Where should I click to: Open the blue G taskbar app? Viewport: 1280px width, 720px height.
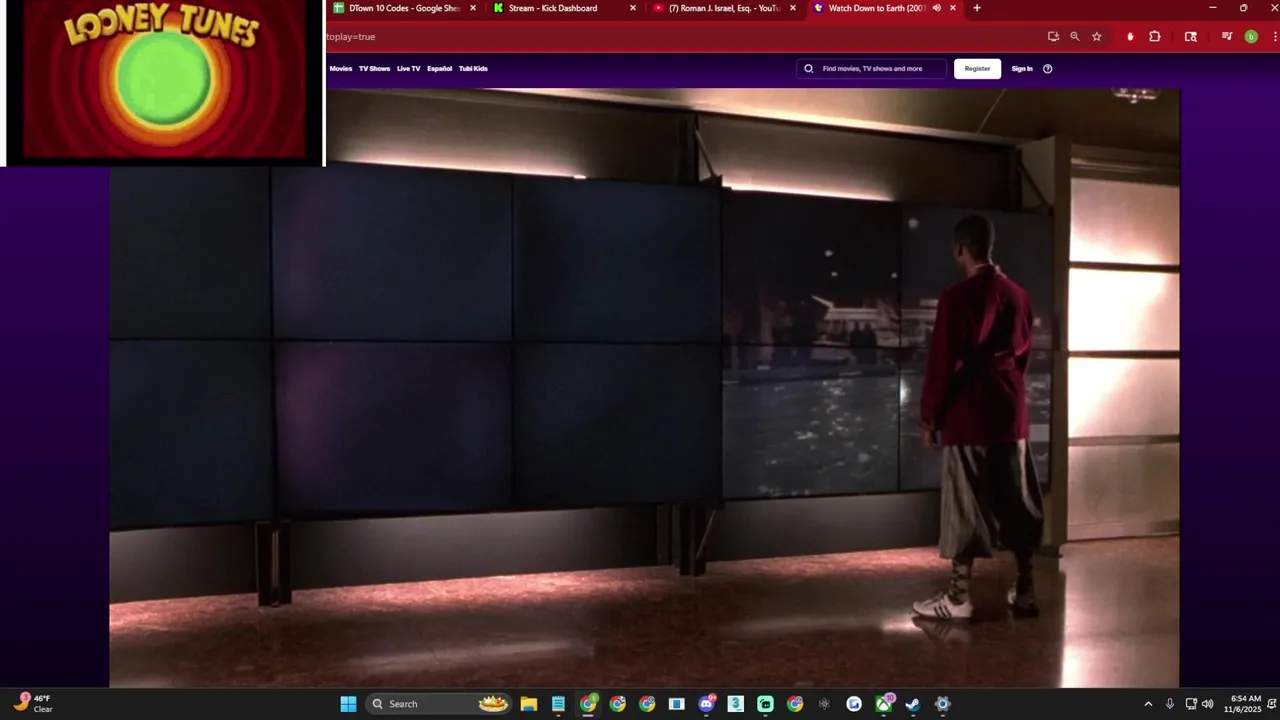(854, 704)
